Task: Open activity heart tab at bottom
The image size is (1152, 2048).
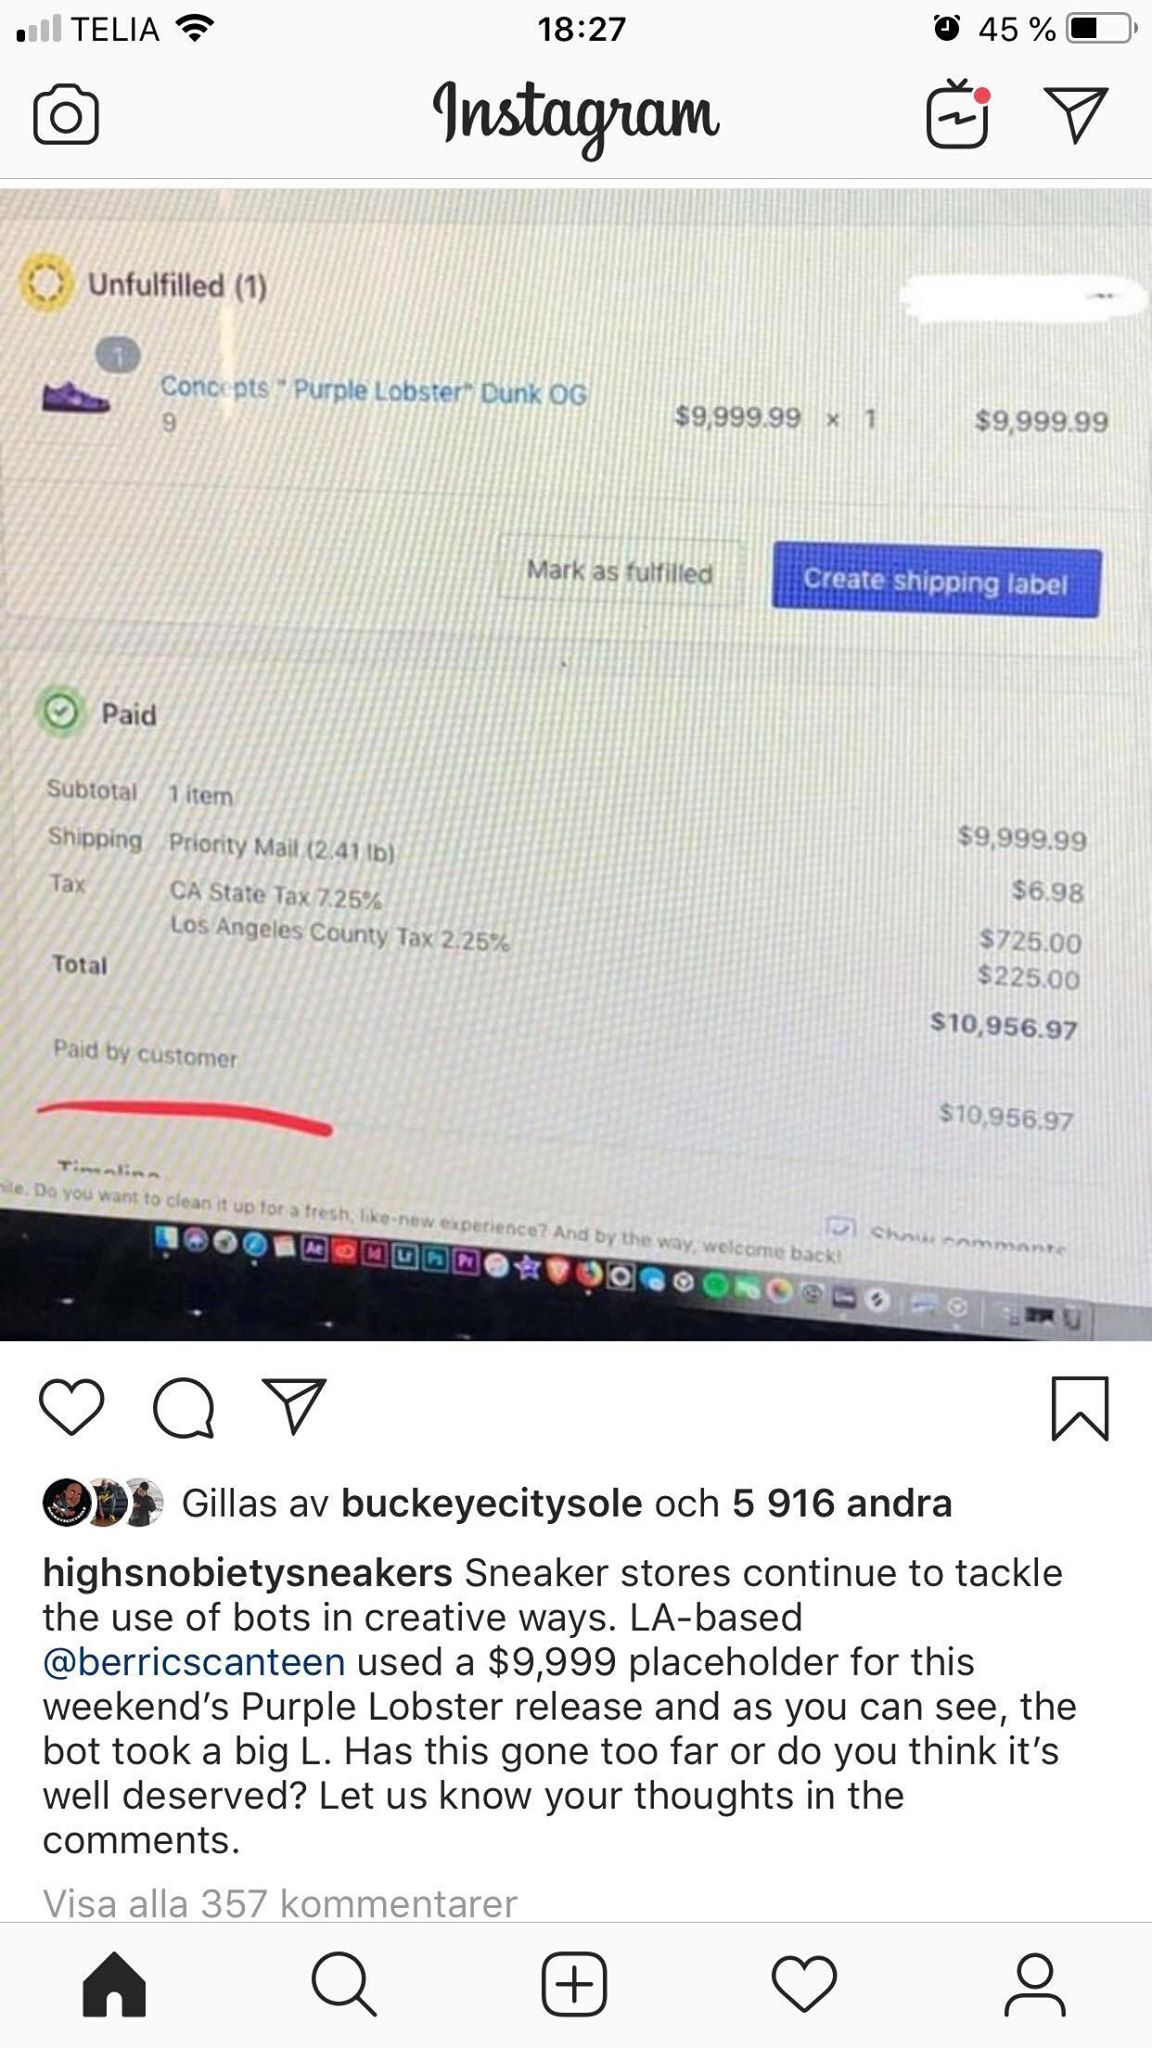Action: [805, 1983]
